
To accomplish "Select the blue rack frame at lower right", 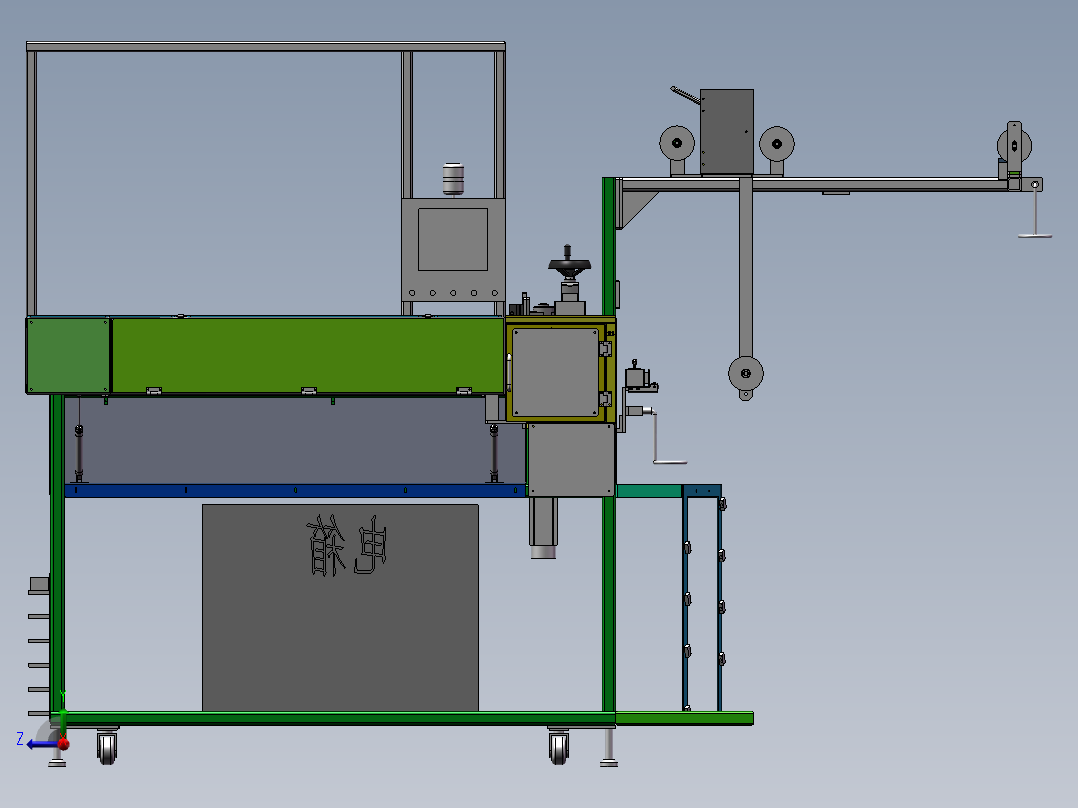I will pyautogui.click(x=702, y=598).
